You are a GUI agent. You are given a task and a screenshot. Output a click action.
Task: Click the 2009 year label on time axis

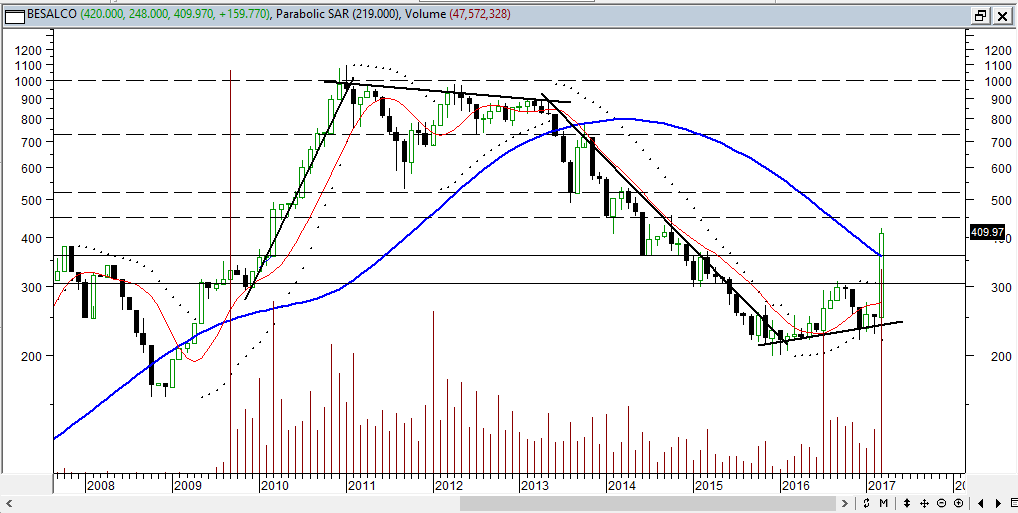[x=188, y=485]
